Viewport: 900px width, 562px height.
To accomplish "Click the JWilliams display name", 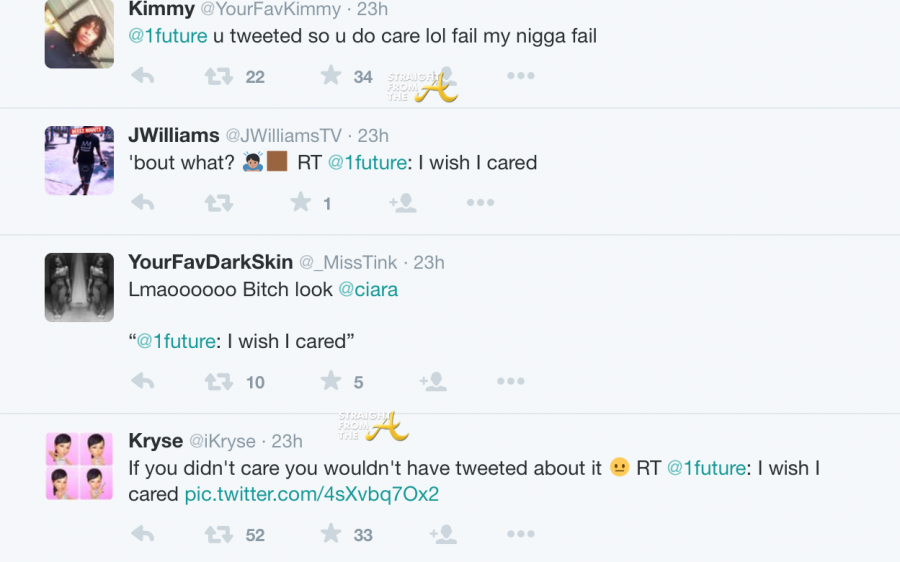I will [173, 135].
